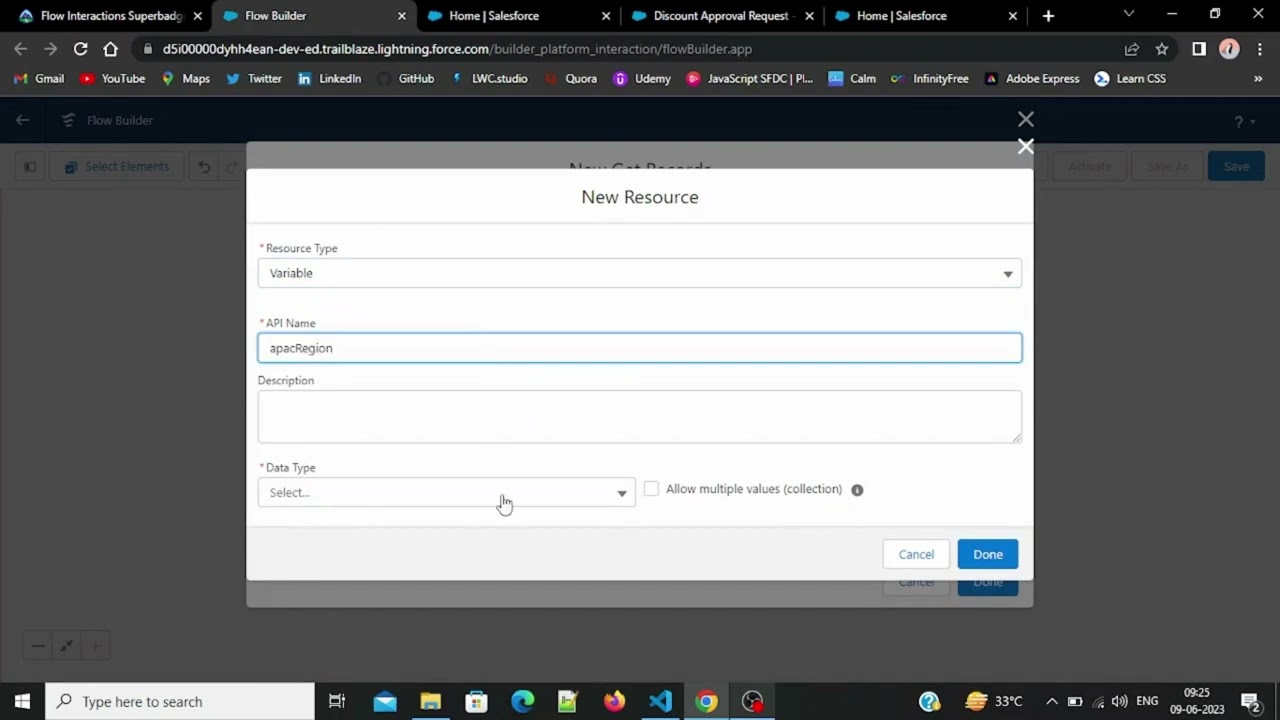Open the Chrome tab search chevron
This screenshot has width=1280, height=720.
(1129, 14)
